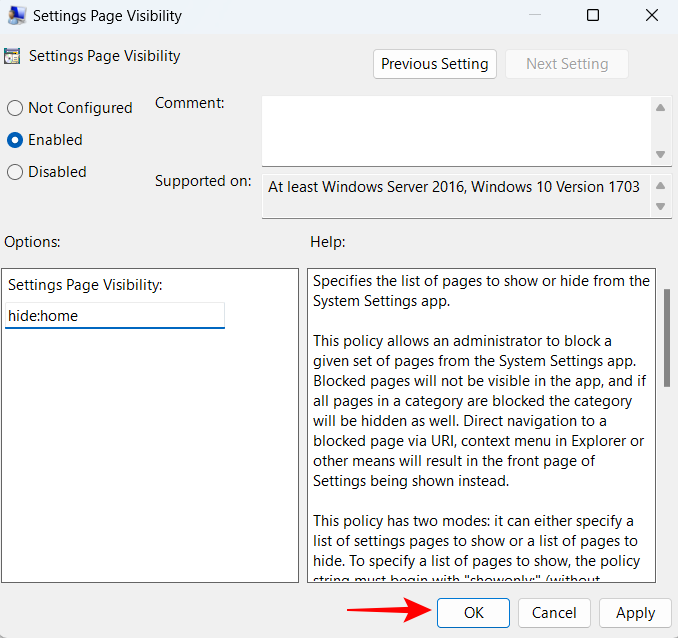The width and height of the screenshot is (678, 638).
Task: Click the Comment box scroll down arrow
Action: [x=660, y=154]
